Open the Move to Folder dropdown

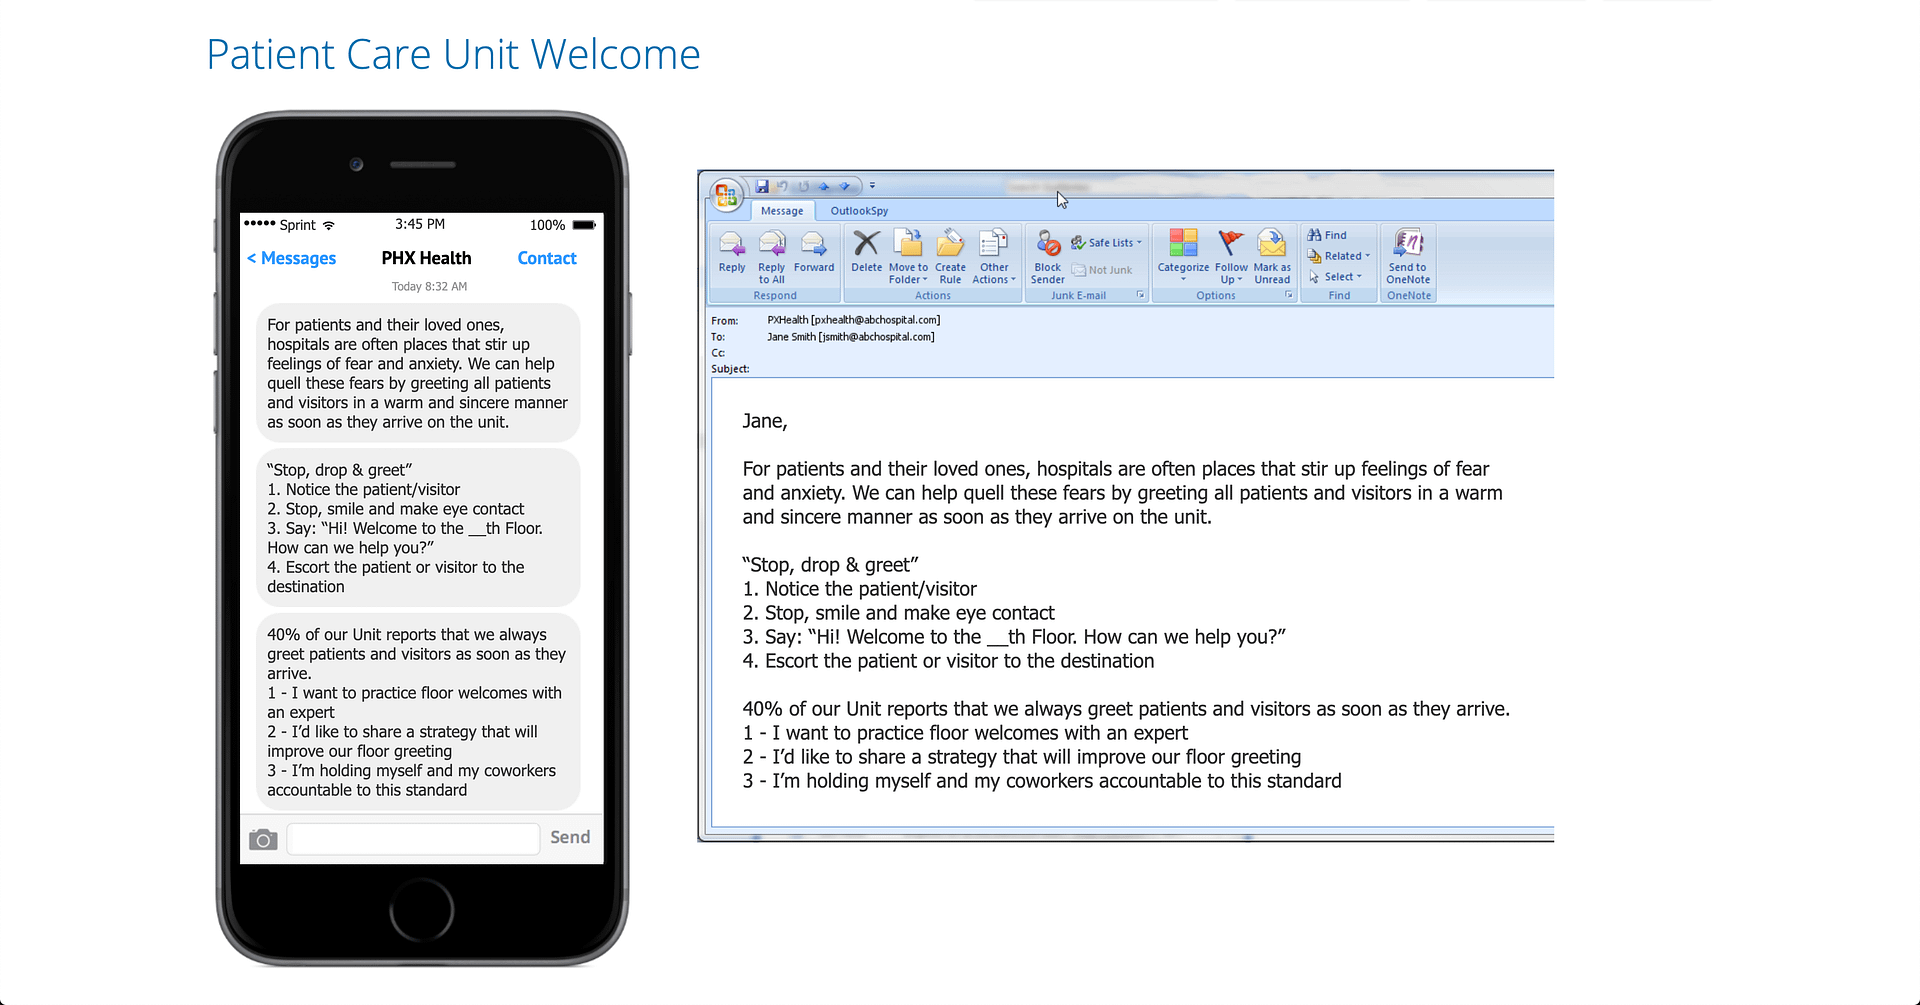[x=908, y=255]
